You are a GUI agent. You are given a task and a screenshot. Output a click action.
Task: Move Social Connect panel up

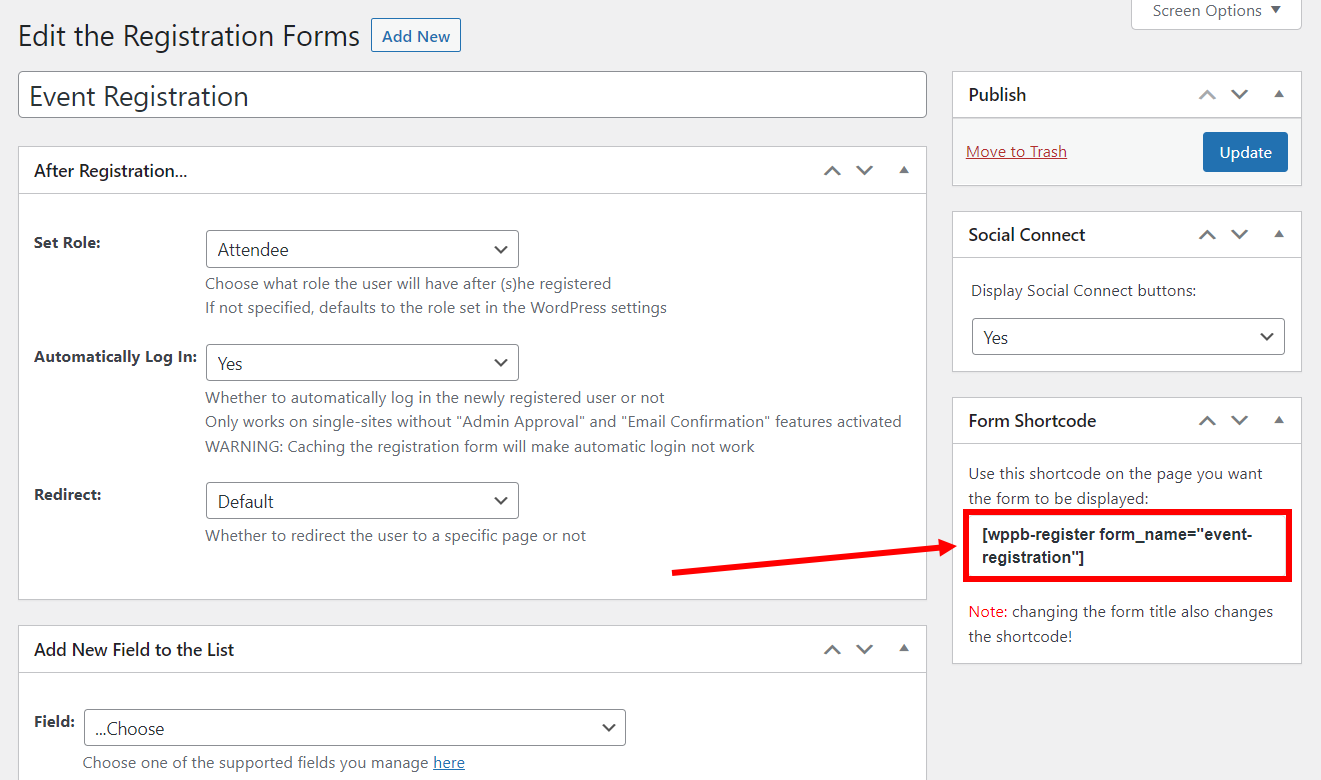coord(1207,235)
